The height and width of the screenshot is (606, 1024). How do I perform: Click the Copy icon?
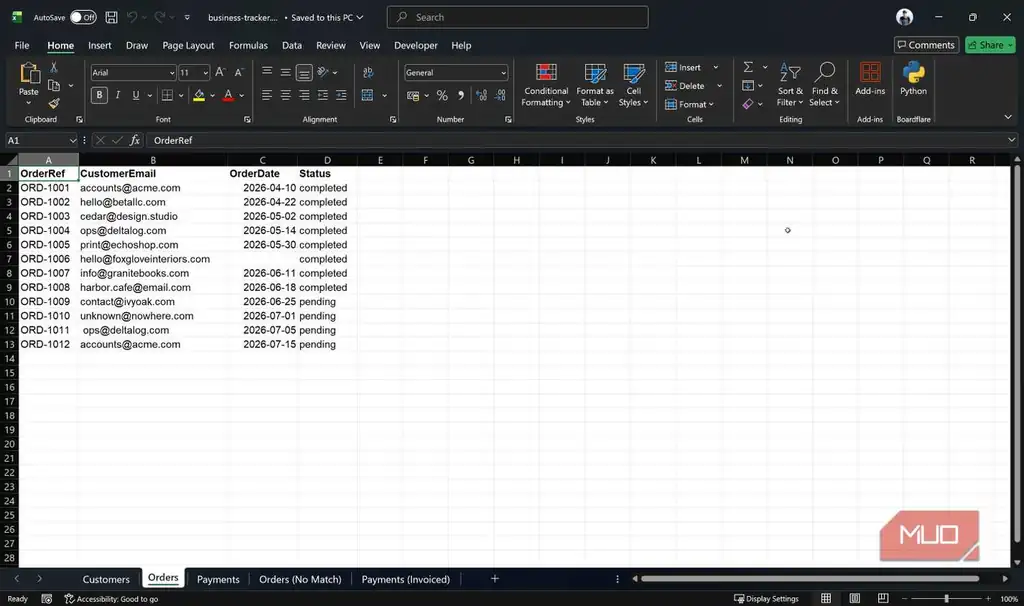(x=54, y=86)
